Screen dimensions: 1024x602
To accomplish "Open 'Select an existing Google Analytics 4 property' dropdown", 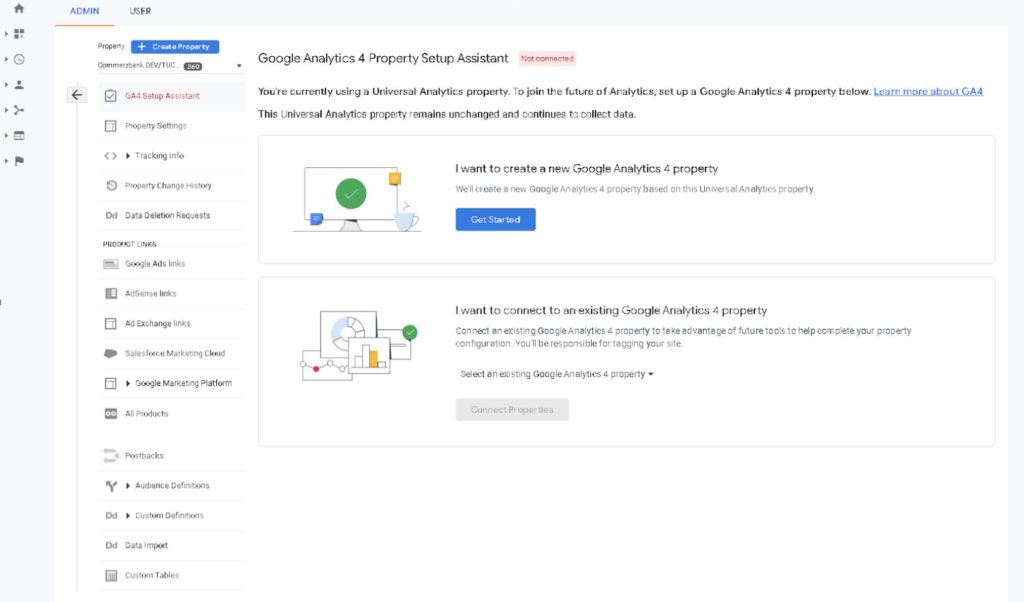I will click(x=556, y=374).
